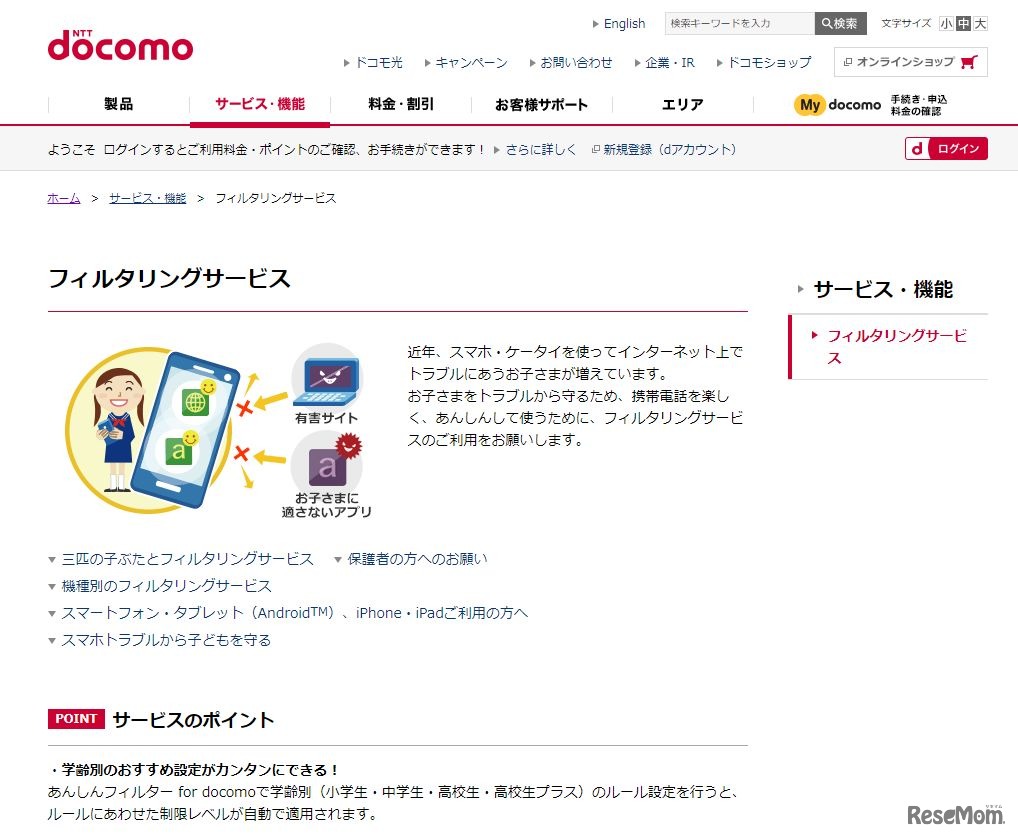1018x838 pixels.
Task: Click the red d ログイン button
Action: click(x=946, y=149)
